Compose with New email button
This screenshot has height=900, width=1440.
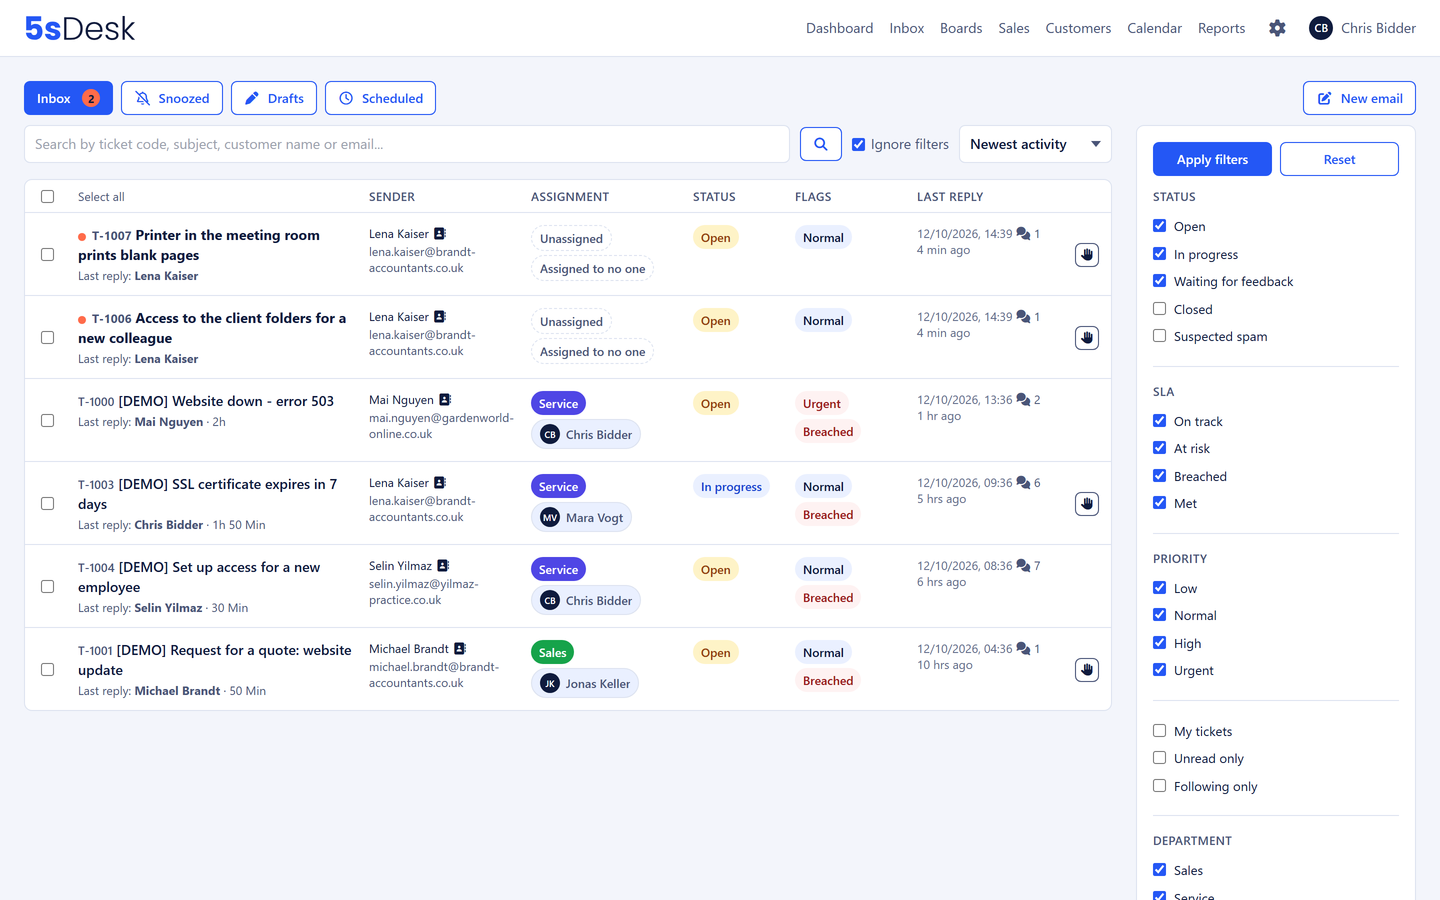(1359, 98)
